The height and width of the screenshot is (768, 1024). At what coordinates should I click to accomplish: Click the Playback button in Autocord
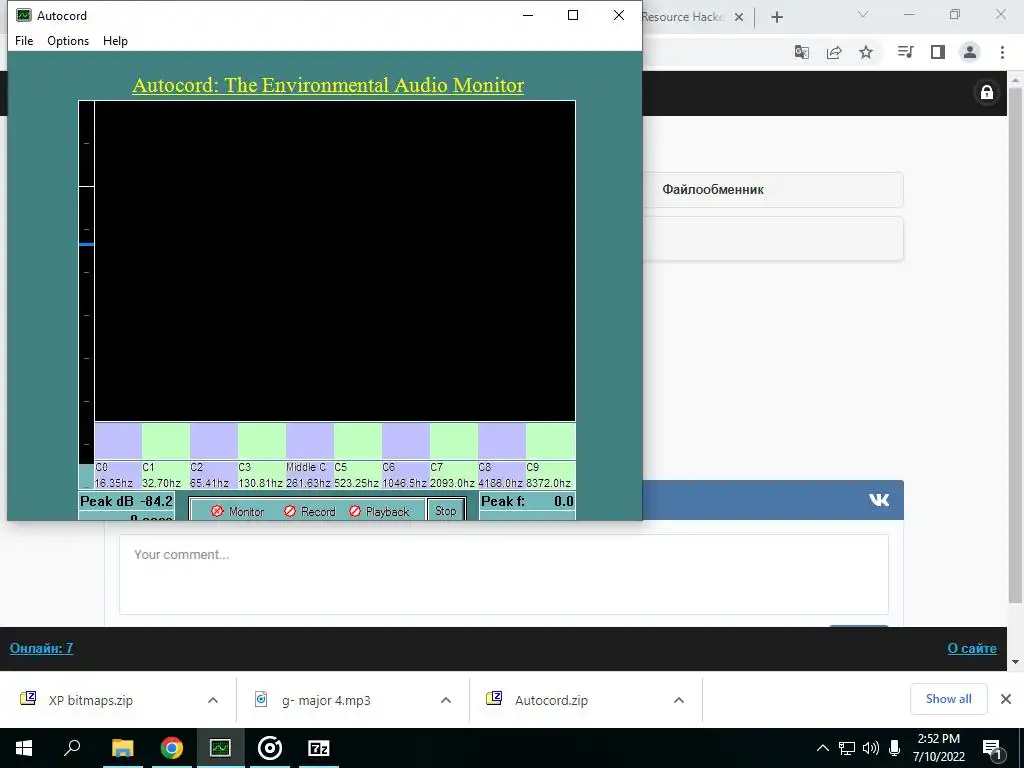[x=379, y=511]
